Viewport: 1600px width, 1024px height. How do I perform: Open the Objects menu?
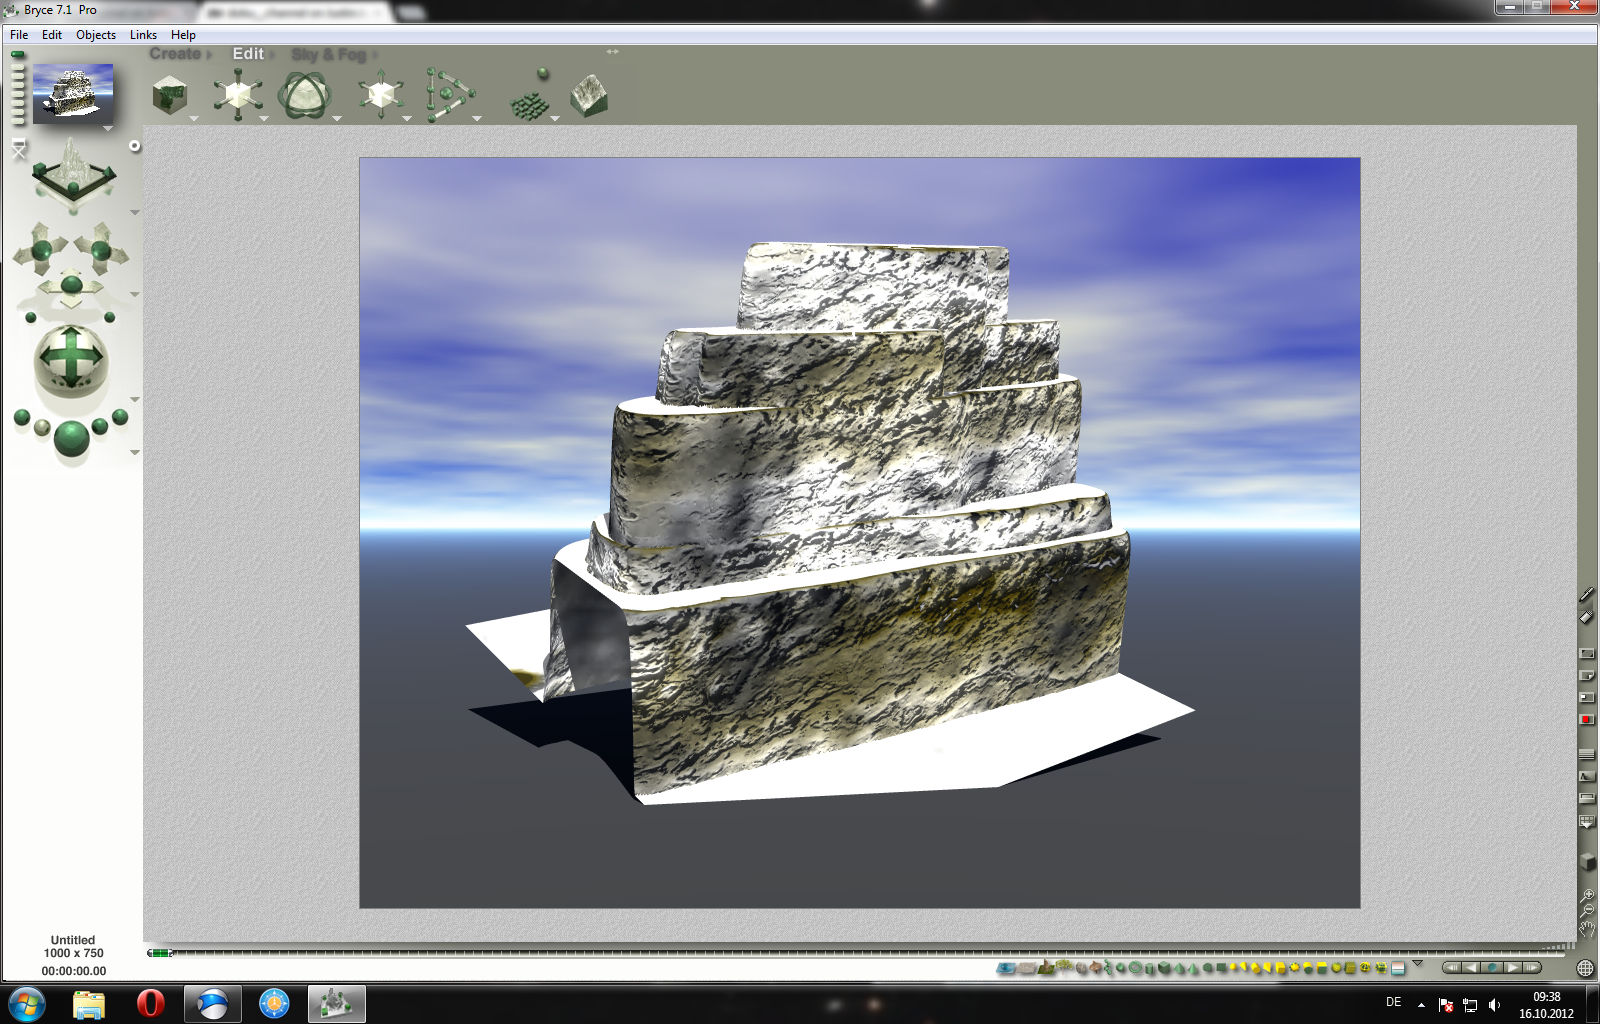point(96,35)
